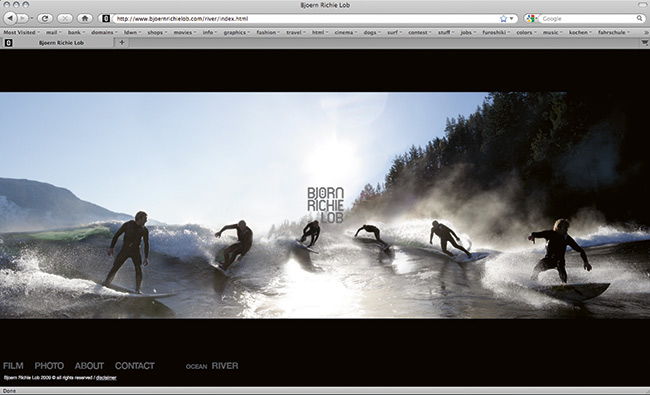Open the graphics bookmarks menu
Image resolution: width=650 pixels, height=395 pixels.
click(x=237, y=32)
